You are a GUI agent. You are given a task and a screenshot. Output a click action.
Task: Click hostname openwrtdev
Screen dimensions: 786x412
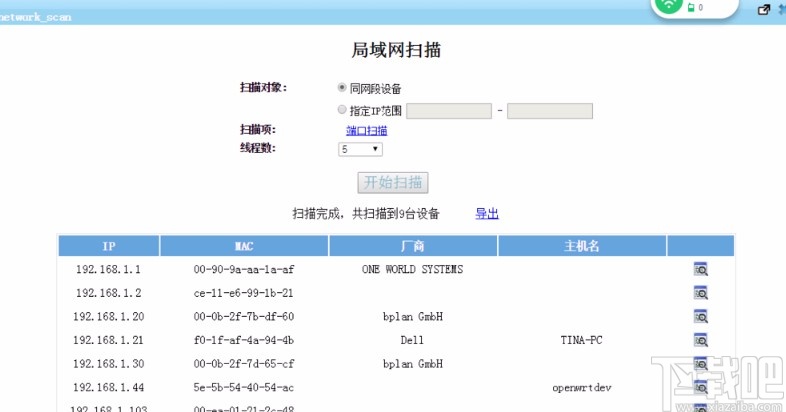(x=581, y=387)
